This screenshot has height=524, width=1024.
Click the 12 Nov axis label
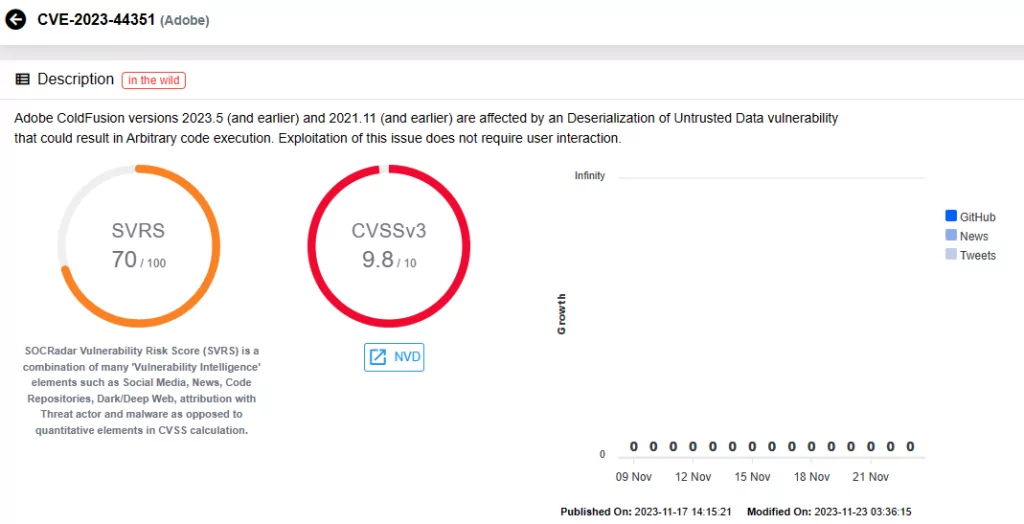[x=693, y=477]
